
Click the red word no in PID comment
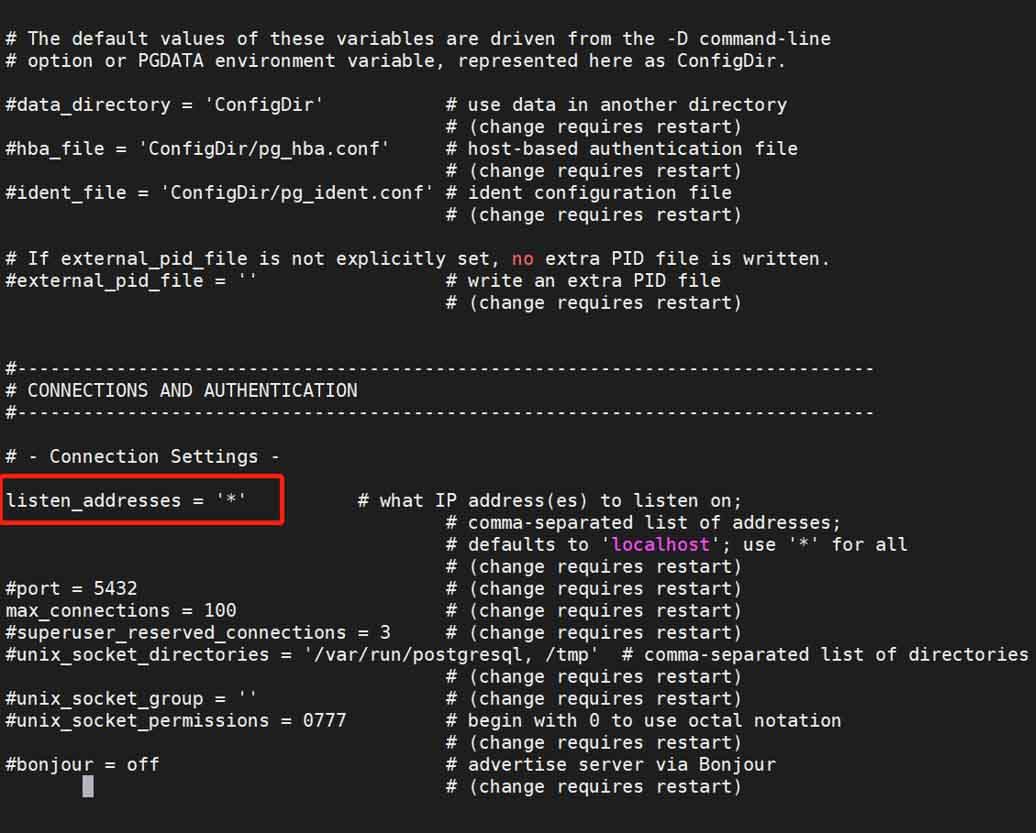coord(523,258)
